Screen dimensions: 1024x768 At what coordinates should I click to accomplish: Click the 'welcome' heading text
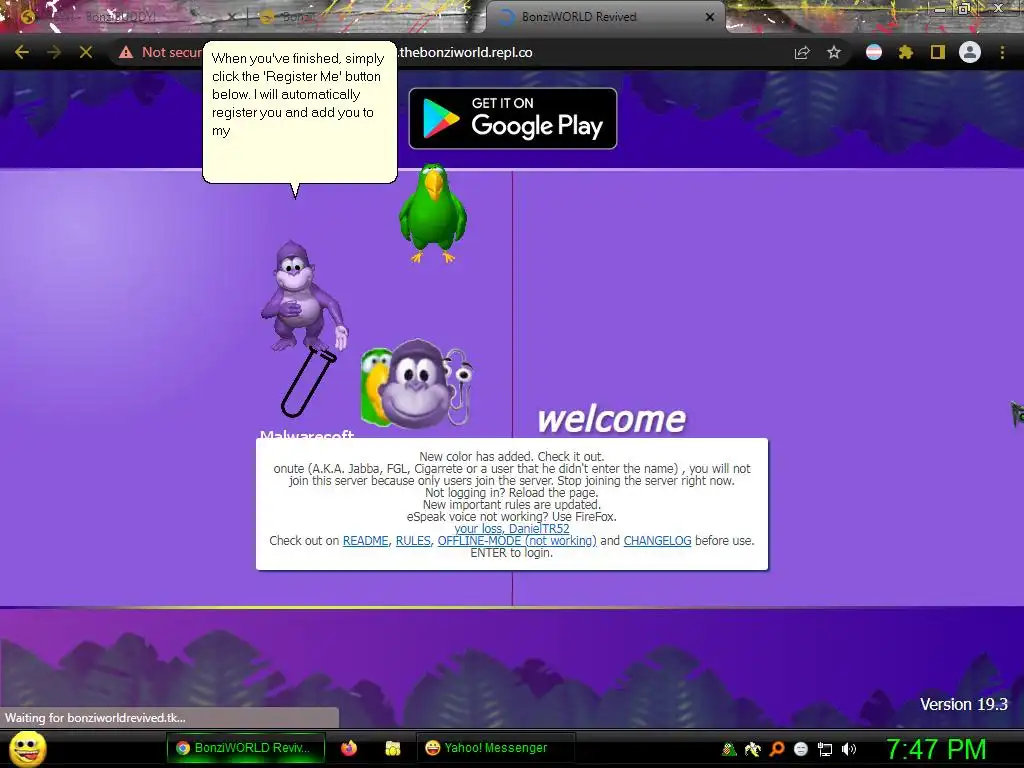pyautogui.click(x=612, y=419)
